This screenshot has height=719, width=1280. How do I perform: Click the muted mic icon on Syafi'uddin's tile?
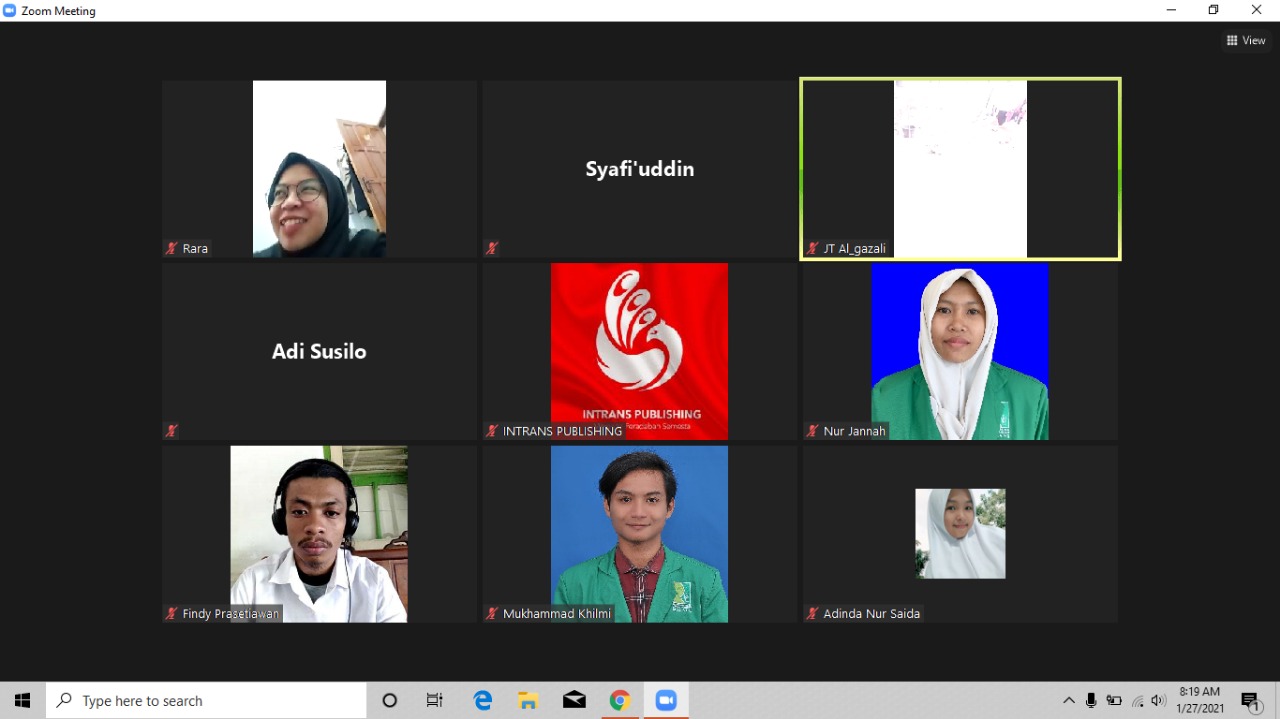pos(492,248)
